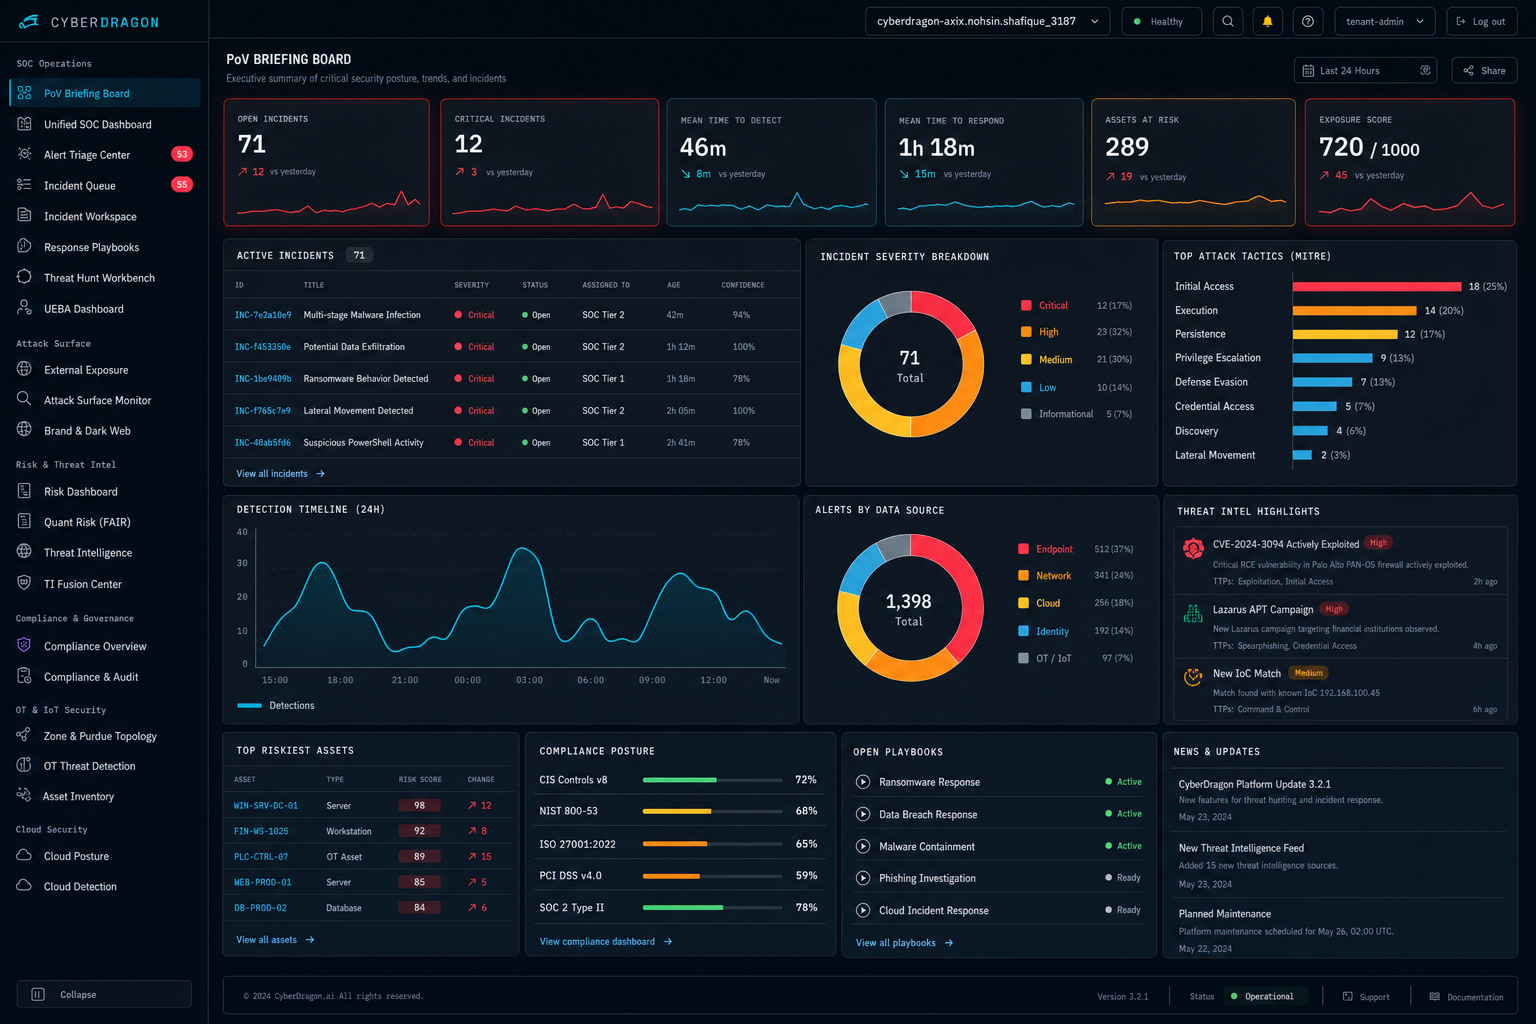Open Incident Queue menu item

(105, 185)
